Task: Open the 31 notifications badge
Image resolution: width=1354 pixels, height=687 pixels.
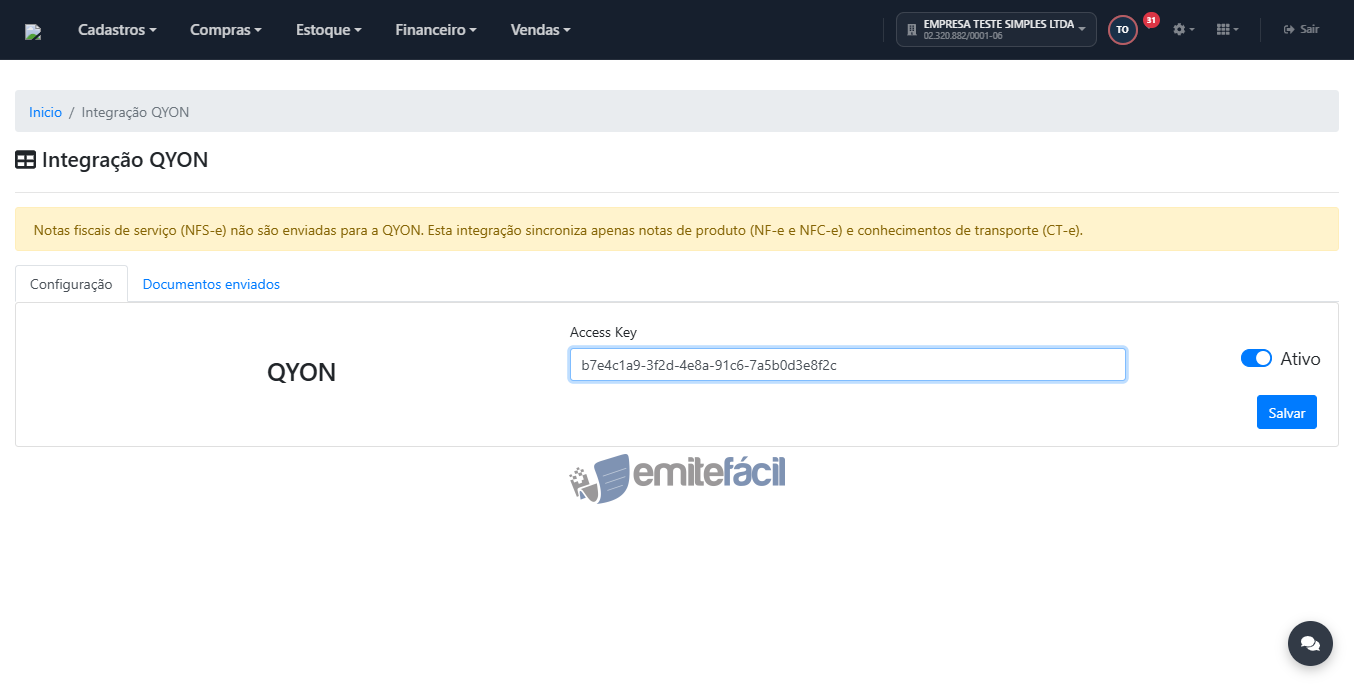Action: click(x=1151, y=20)
